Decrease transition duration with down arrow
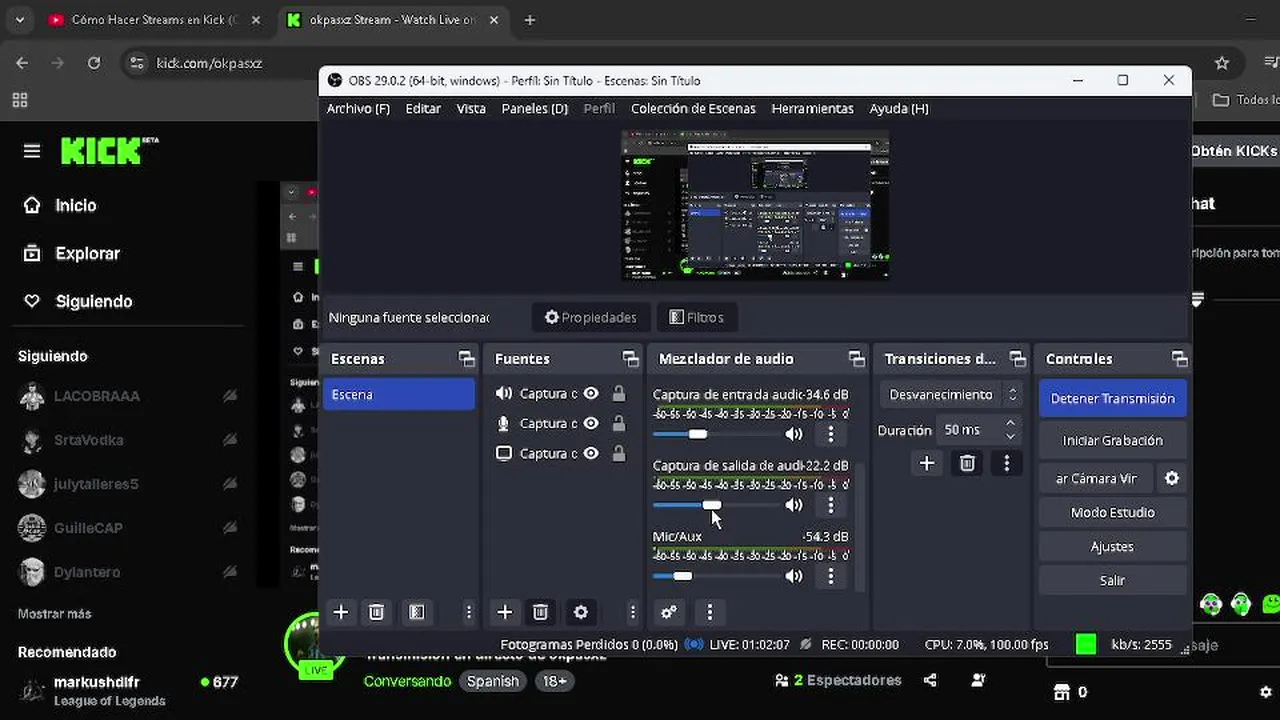The height and width of the screenshot is (720, 1280). pos(1010,436)
